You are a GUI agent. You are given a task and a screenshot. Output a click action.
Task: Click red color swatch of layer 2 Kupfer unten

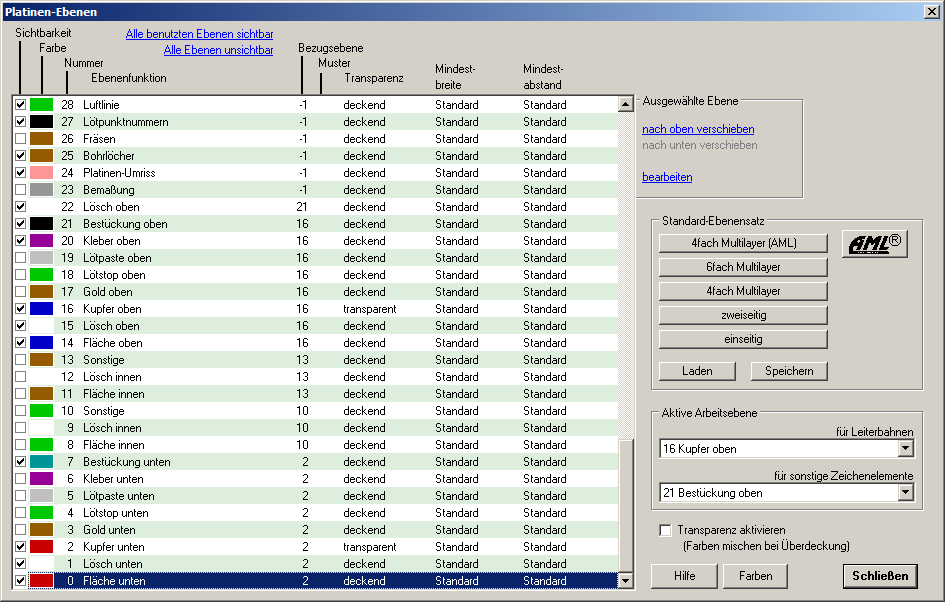(42, 547)
